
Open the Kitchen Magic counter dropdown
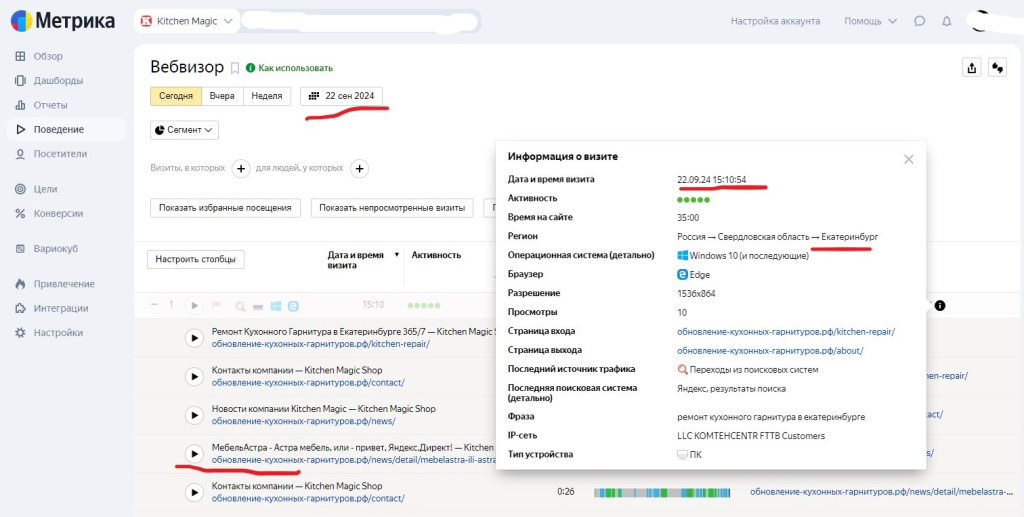pos(187,21)
